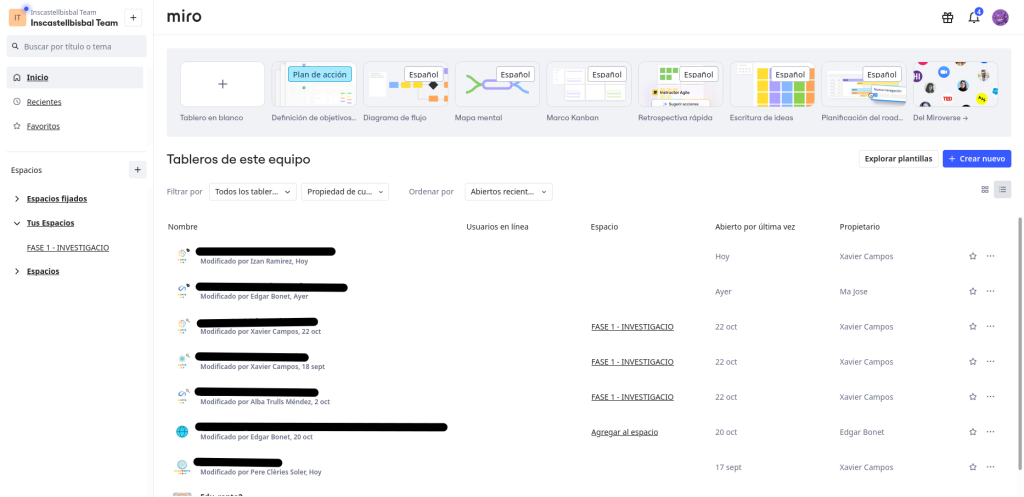The image size is (1024, 497).
Task: Open the gift box icon in header
Action: pyautogui.click(x=947, y=17)
